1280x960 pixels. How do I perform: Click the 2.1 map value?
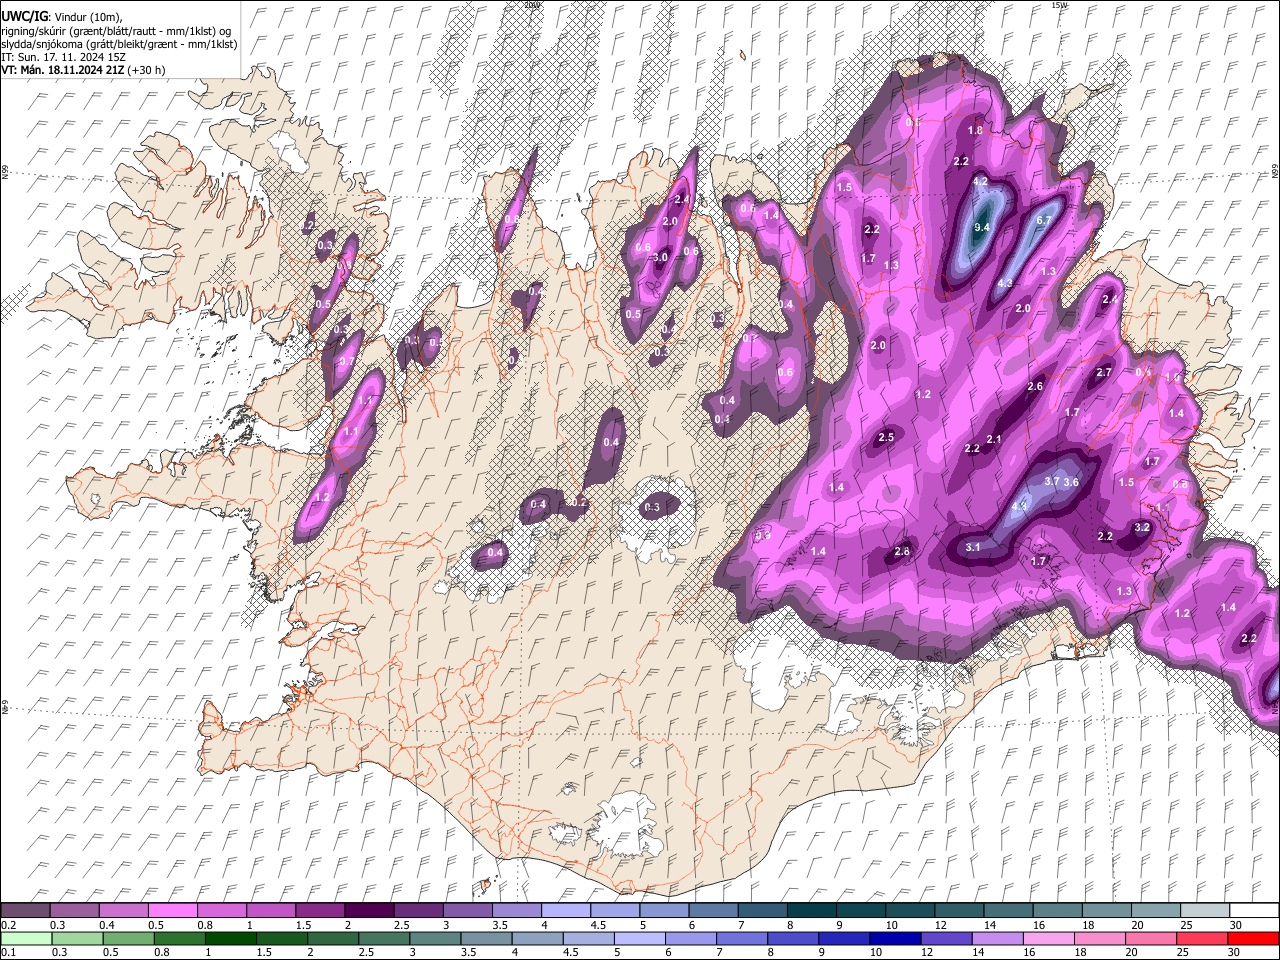(994, 439)
